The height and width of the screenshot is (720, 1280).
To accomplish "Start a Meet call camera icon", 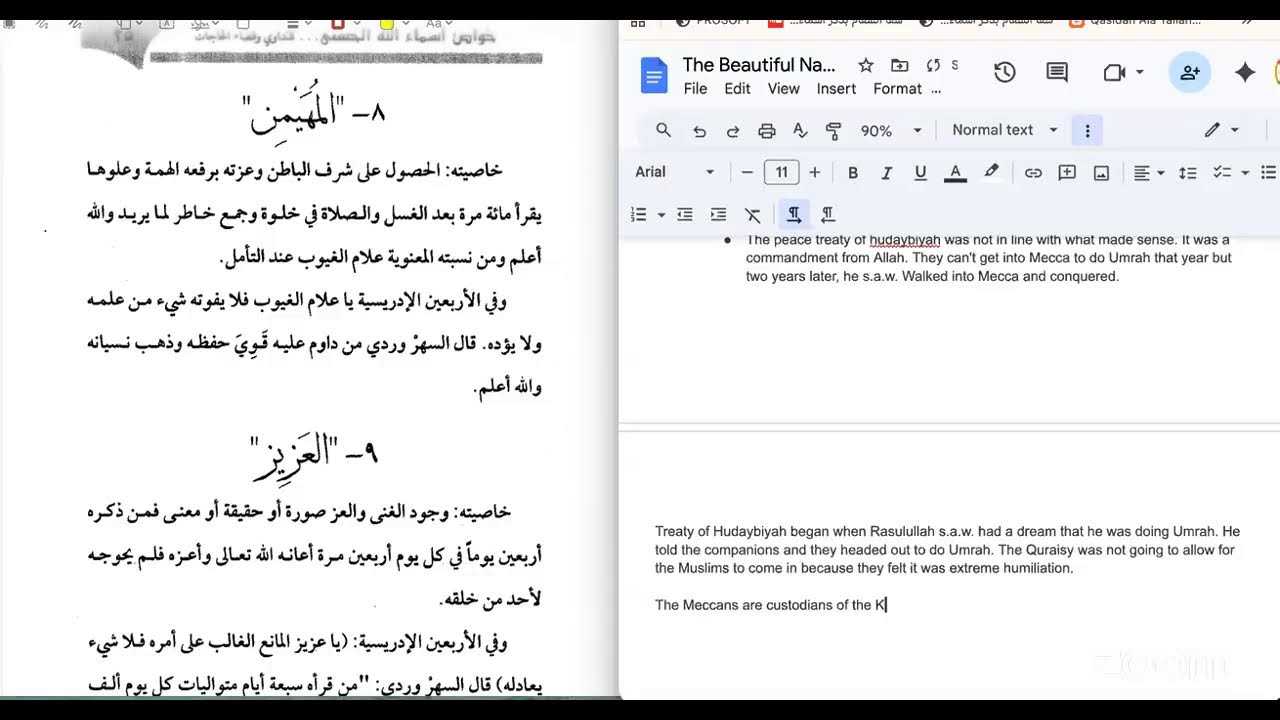I will click(x=1114, y=72).
